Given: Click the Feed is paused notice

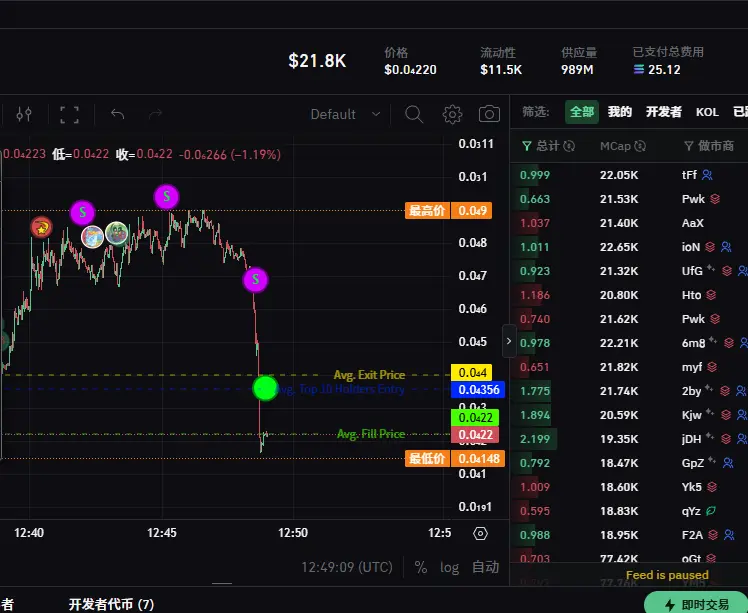Looking at the screenshot, I should tap(667, 575).
